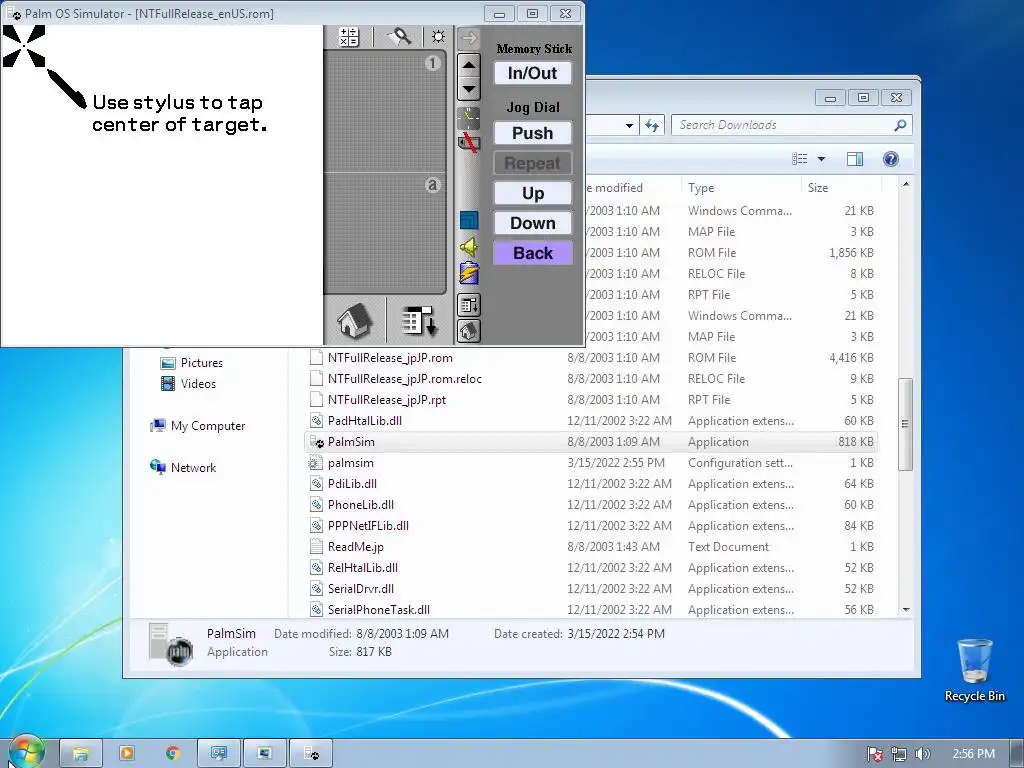Image resolution: width=1024 pixels, height=768 pixels.
Task: Tap the calculator silkscreen icon in simulator
Action: pos(349,37)
